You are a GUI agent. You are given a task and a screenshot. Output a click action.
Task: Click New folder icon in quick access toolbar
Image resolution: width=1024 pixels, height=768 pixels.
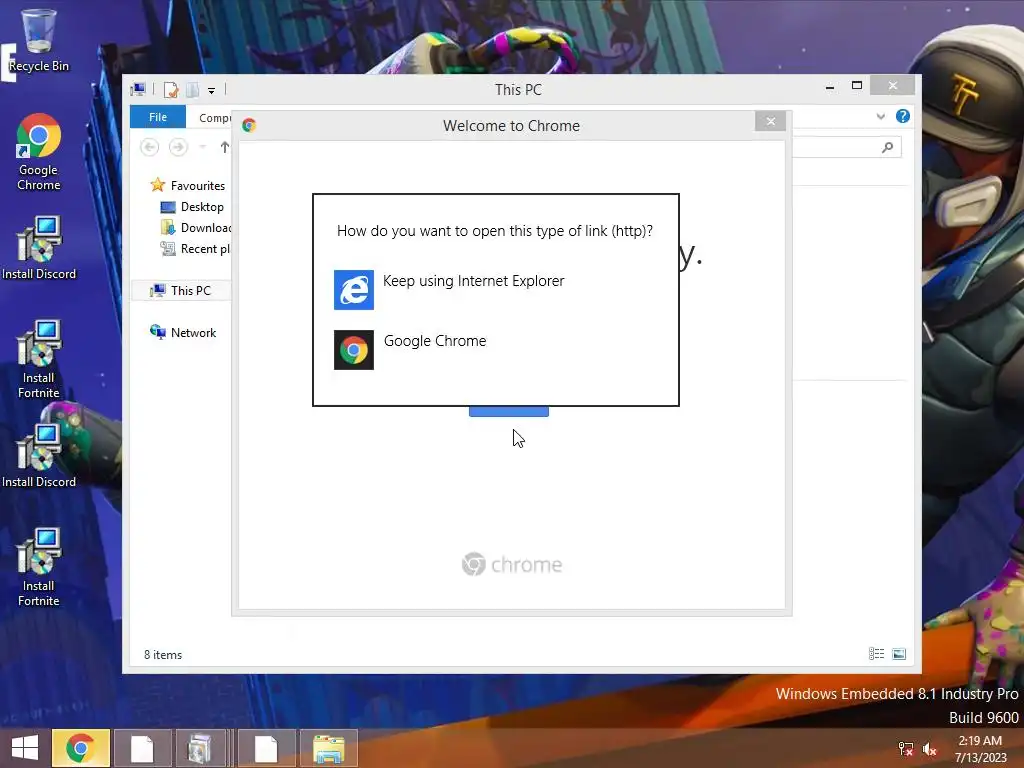[x=193, y=89]
